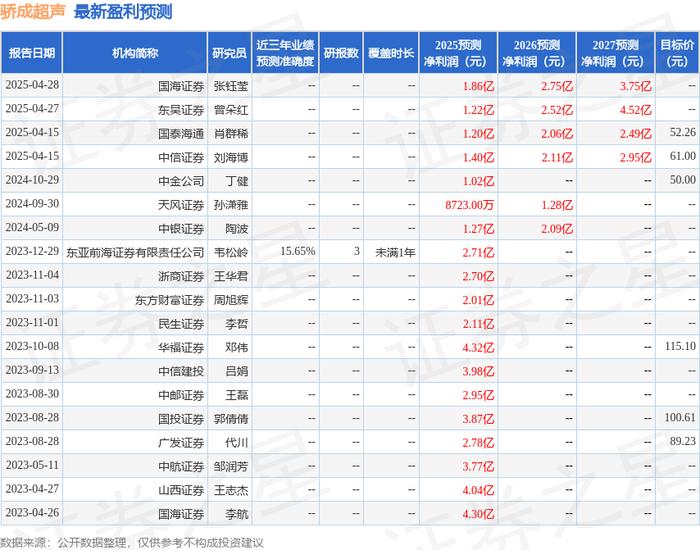Click the institution 东吴证券
This screenshot has height=550, width=700.
[x=181, y=110]
